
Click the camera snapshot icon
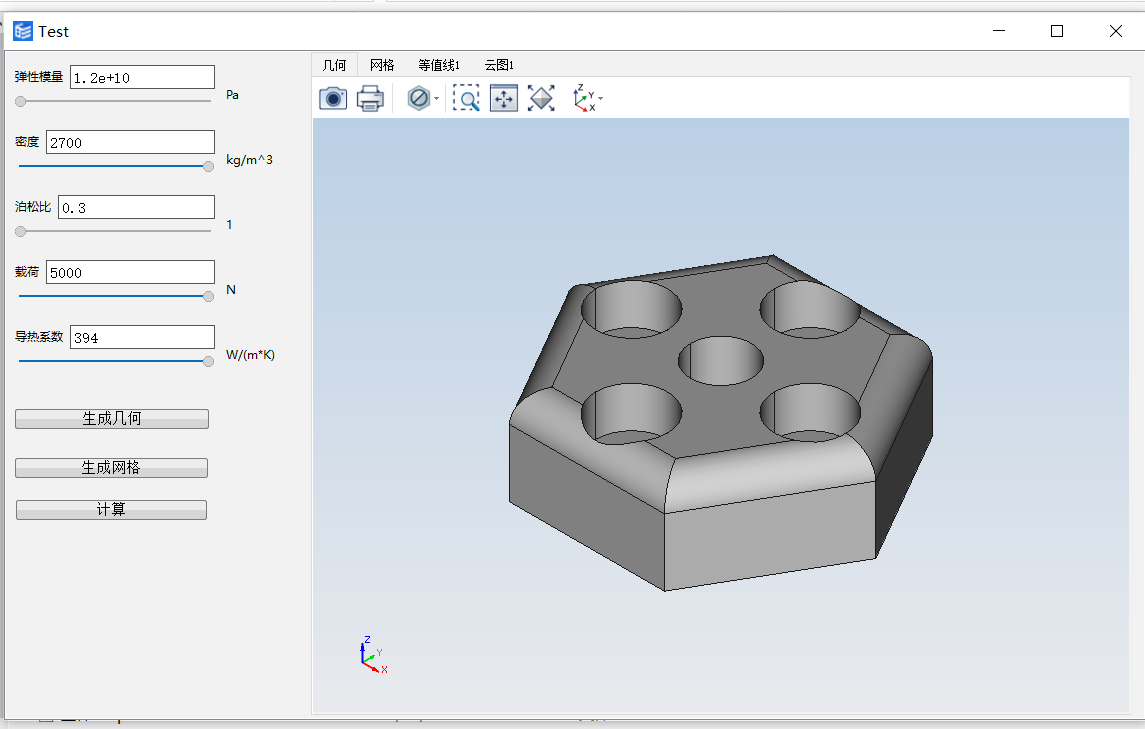333,98
